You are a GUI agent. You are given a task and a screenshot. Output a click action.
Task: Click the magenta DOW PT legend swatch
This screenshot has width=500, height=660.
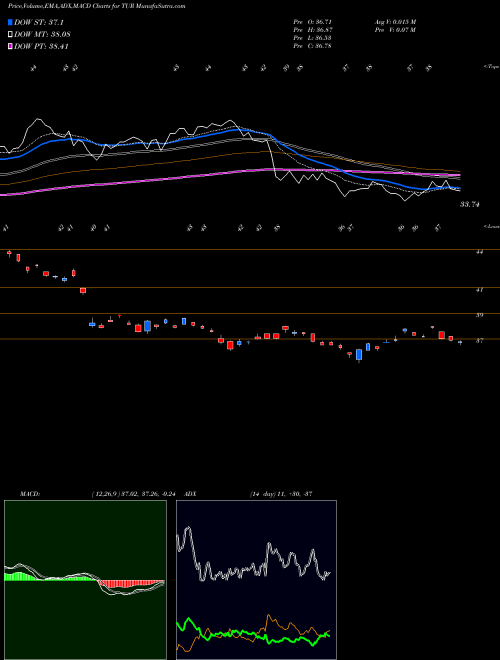point(11,46)
